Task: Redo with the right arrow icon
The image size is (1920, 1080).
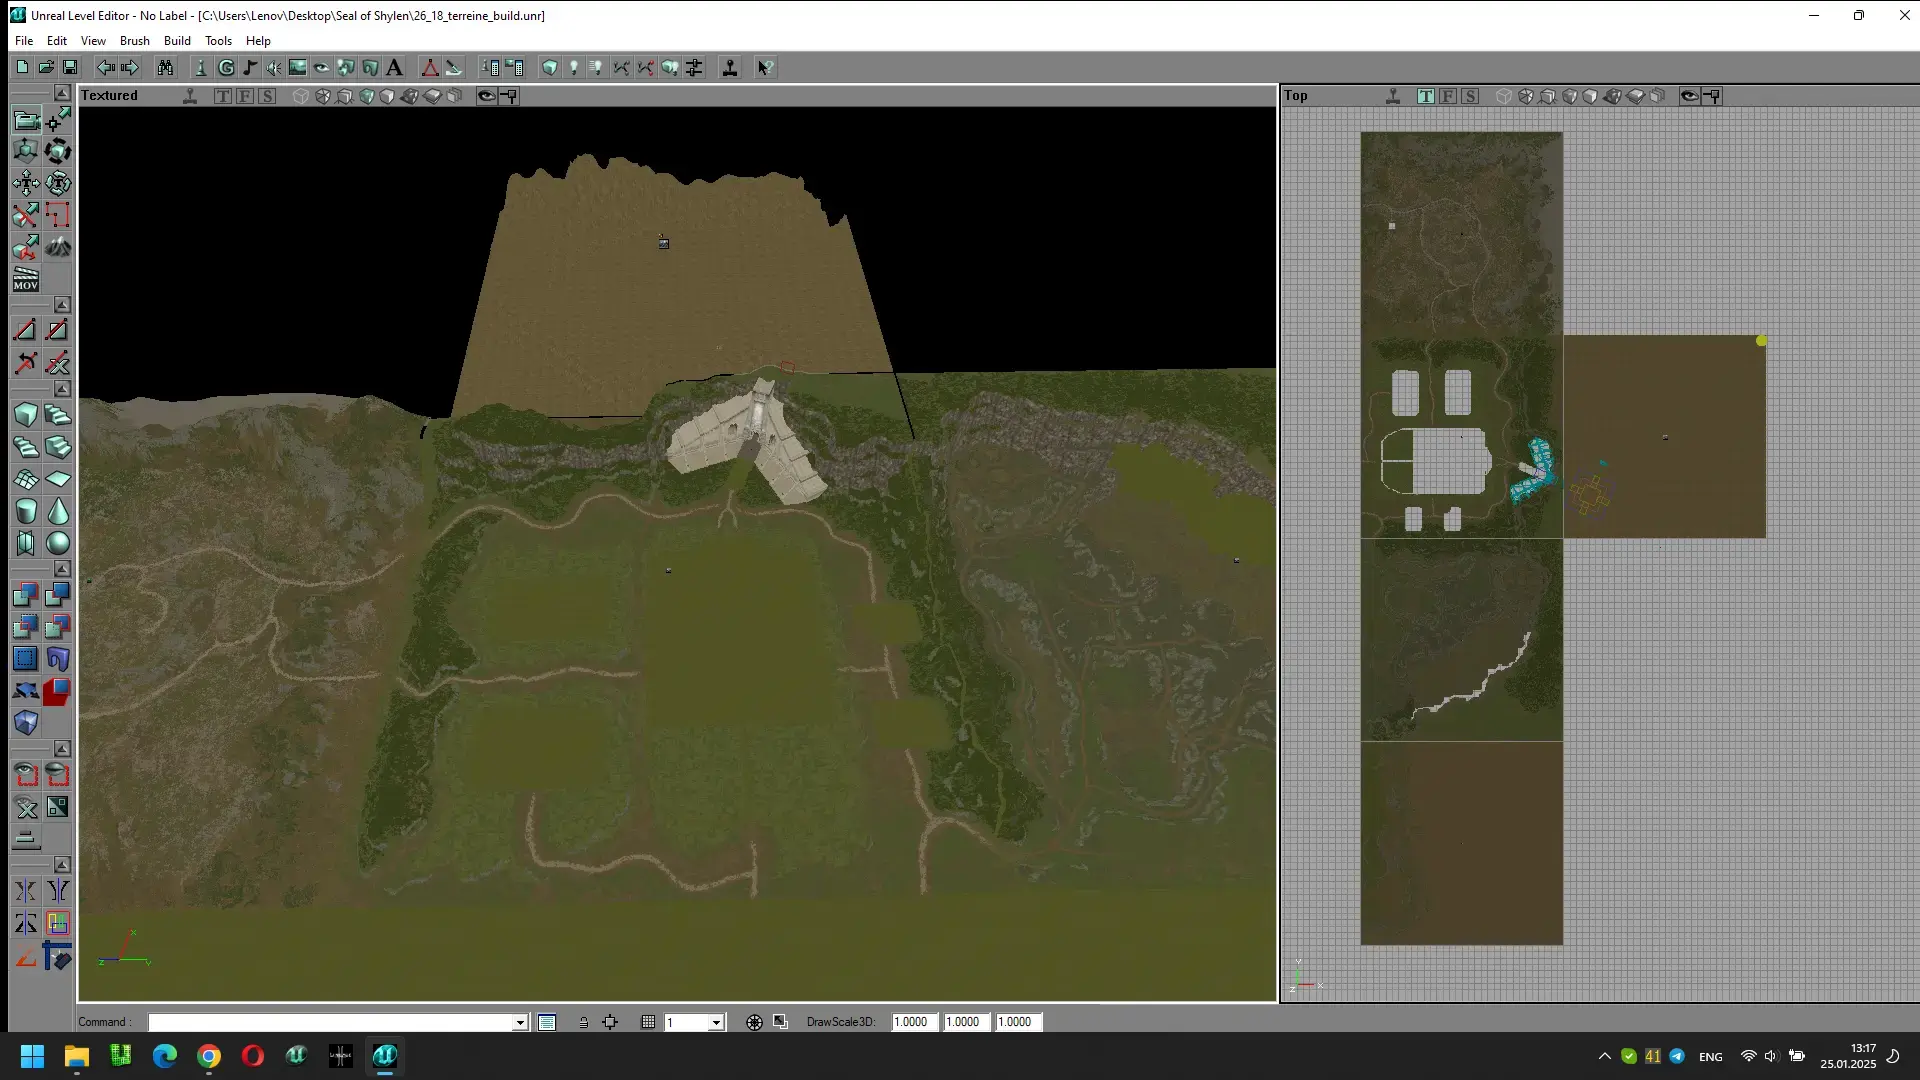Action: click(x=129, y=67)
